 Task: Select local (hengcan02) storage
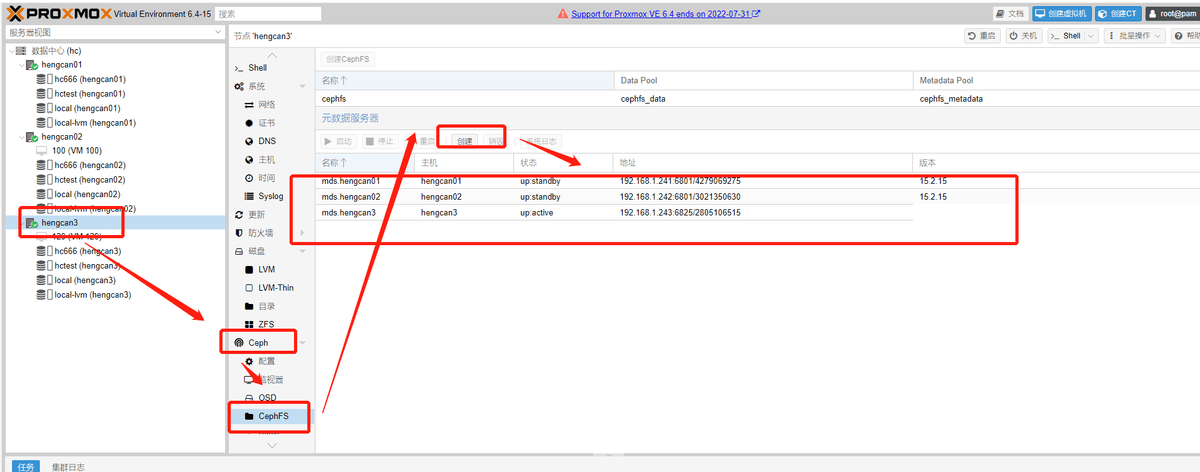click(x=87, y=194)
